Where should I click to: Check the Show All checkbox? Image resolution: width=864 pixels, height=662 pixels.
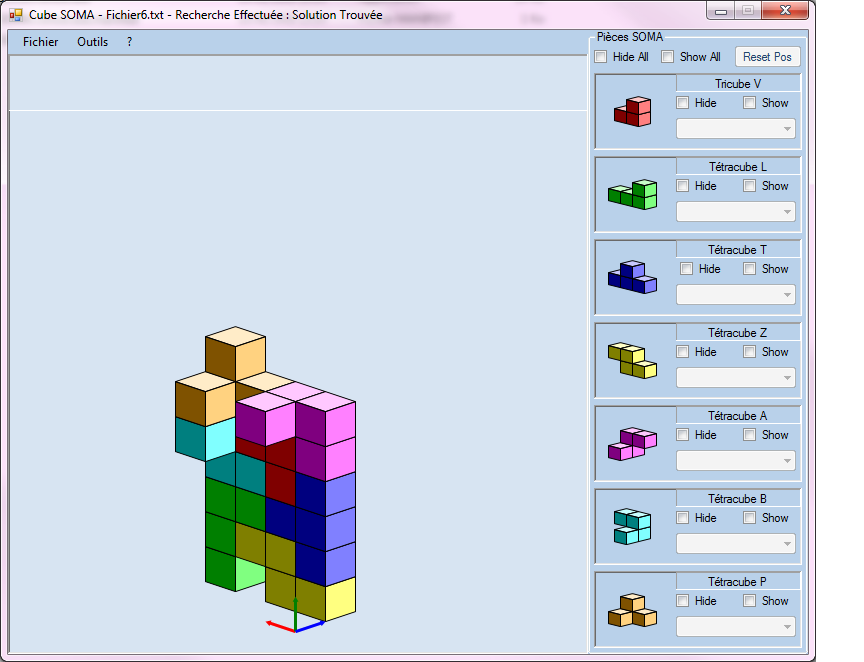[x=668, y=57]
